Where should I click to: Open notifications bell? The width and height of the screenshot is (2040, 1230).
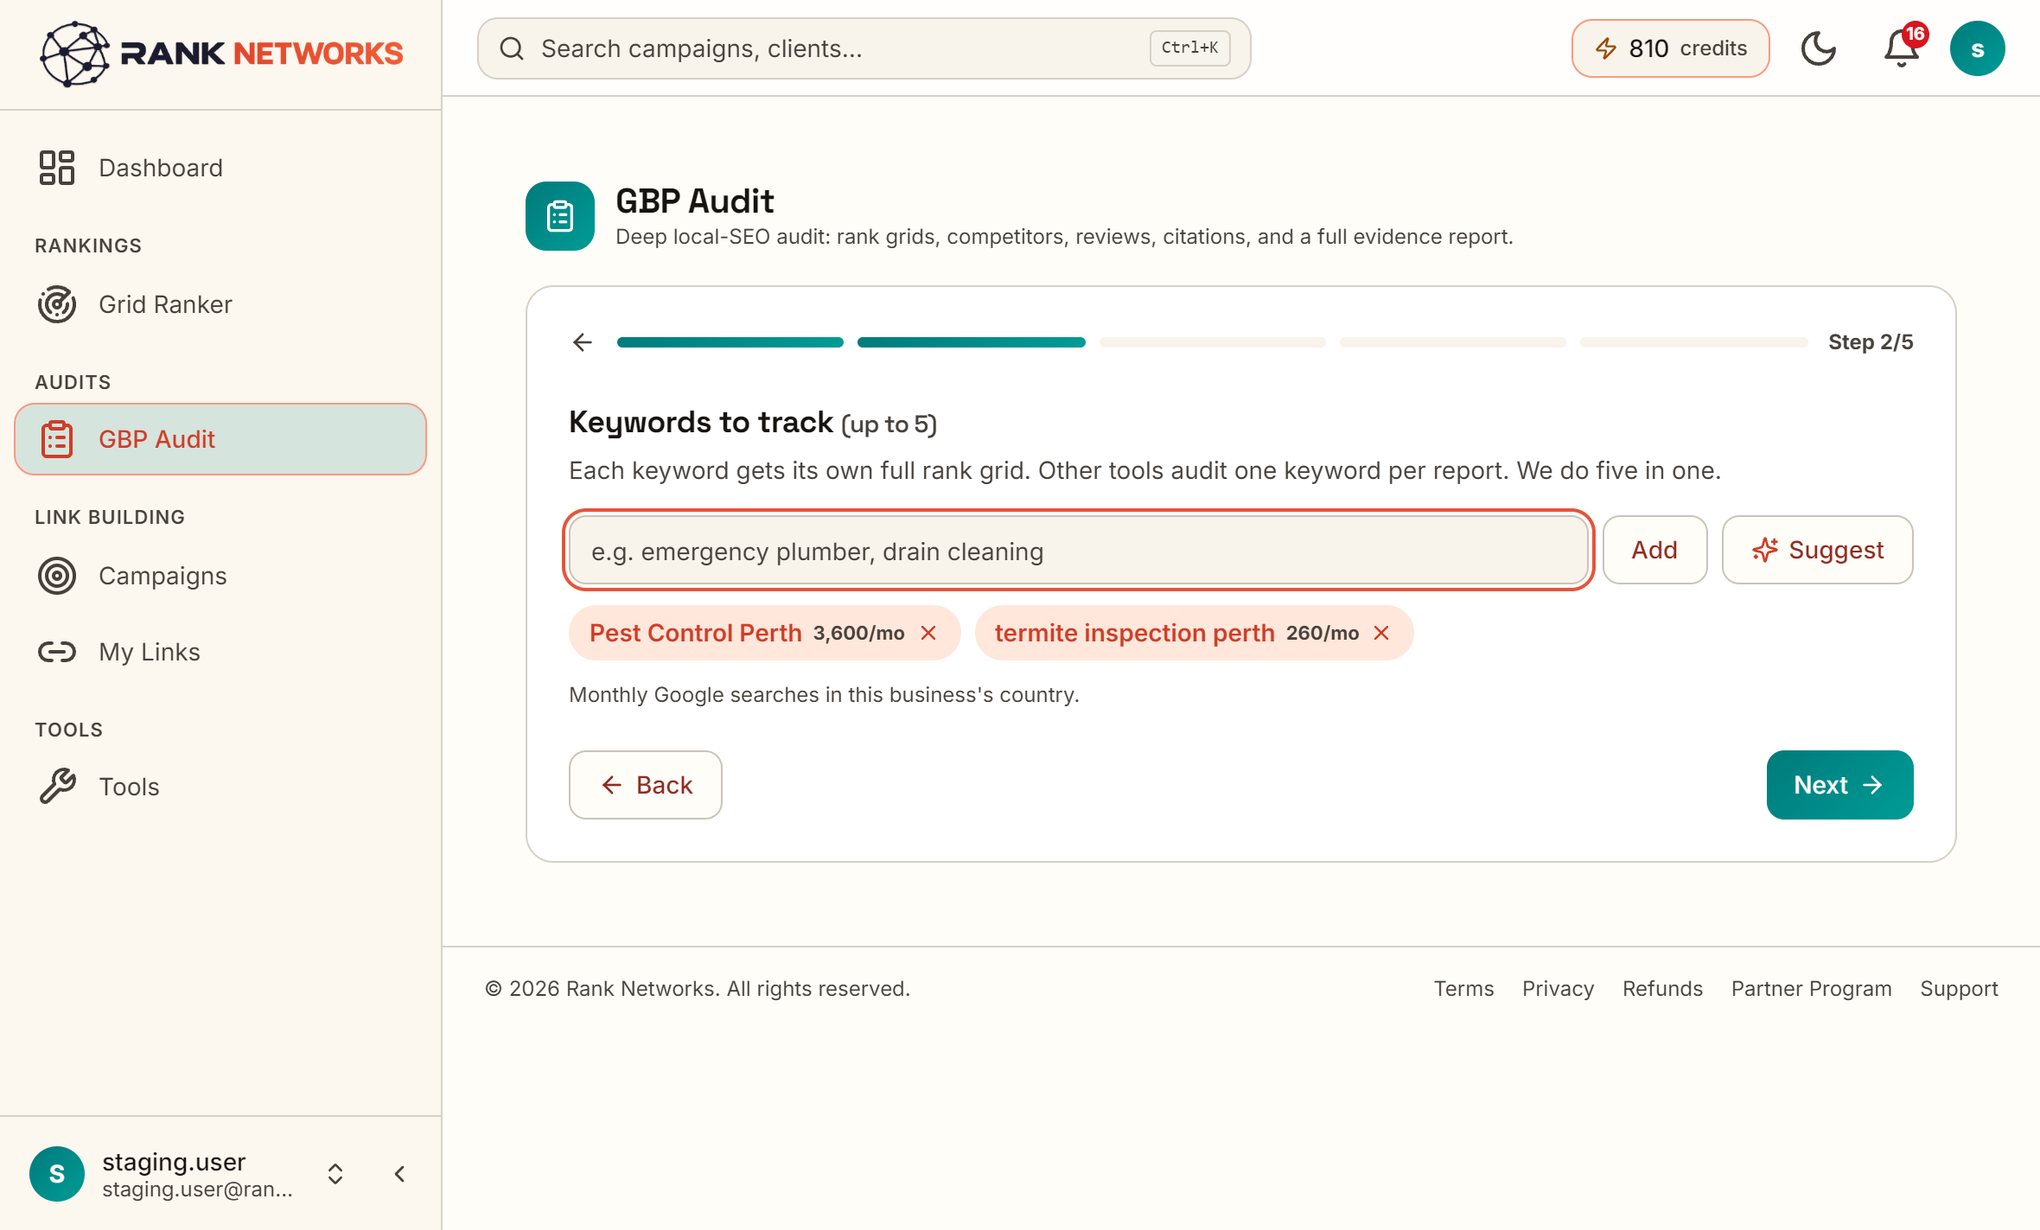tap(1901, 49)
